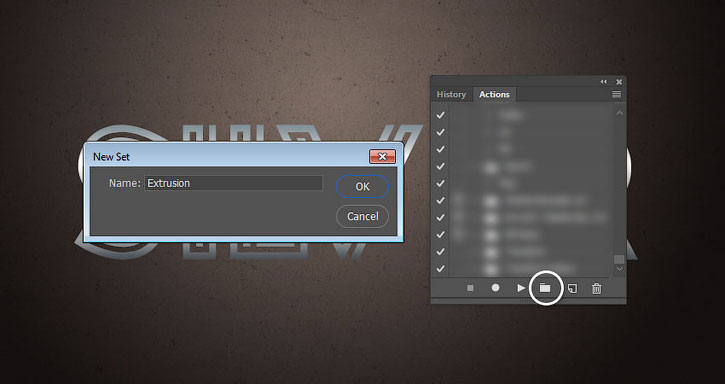Click the Actions list scrollbar thumb
The height and width of the screenshot is (384, 725).
(x=619, y=259)
